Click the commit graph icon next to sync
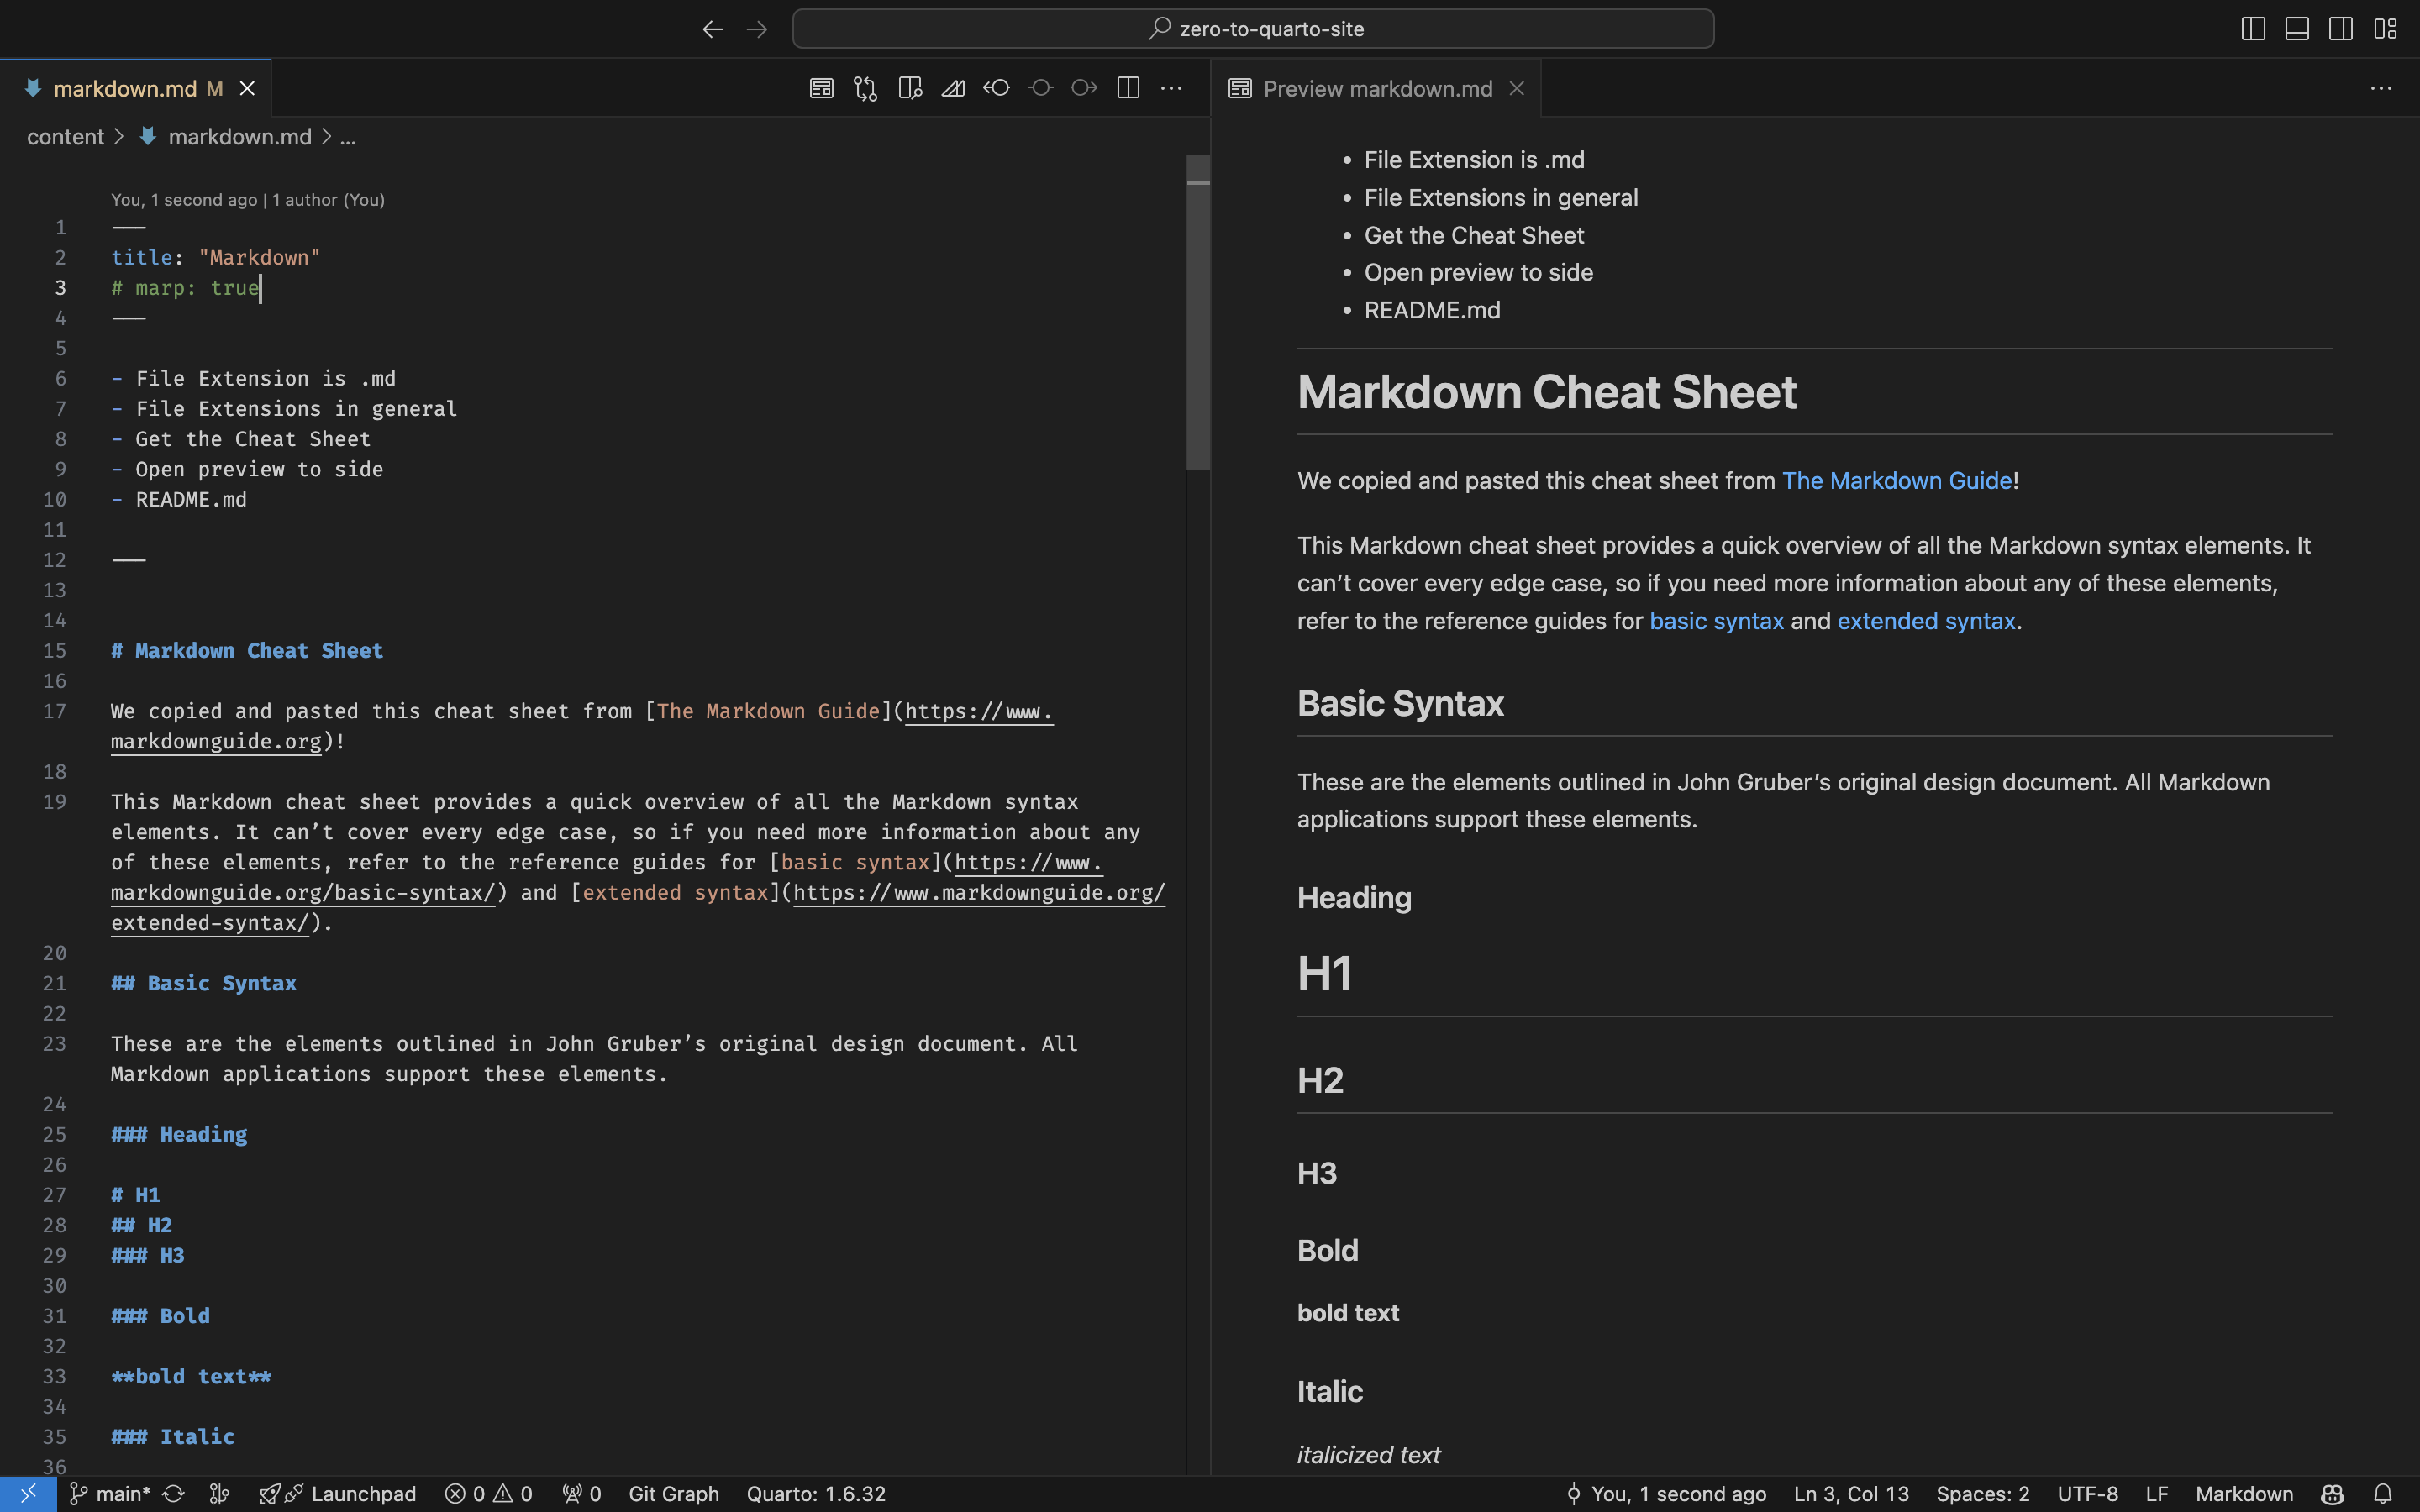This screenshot has width=2420, height=1512. pyautogui.click(x=220, y=1493)
